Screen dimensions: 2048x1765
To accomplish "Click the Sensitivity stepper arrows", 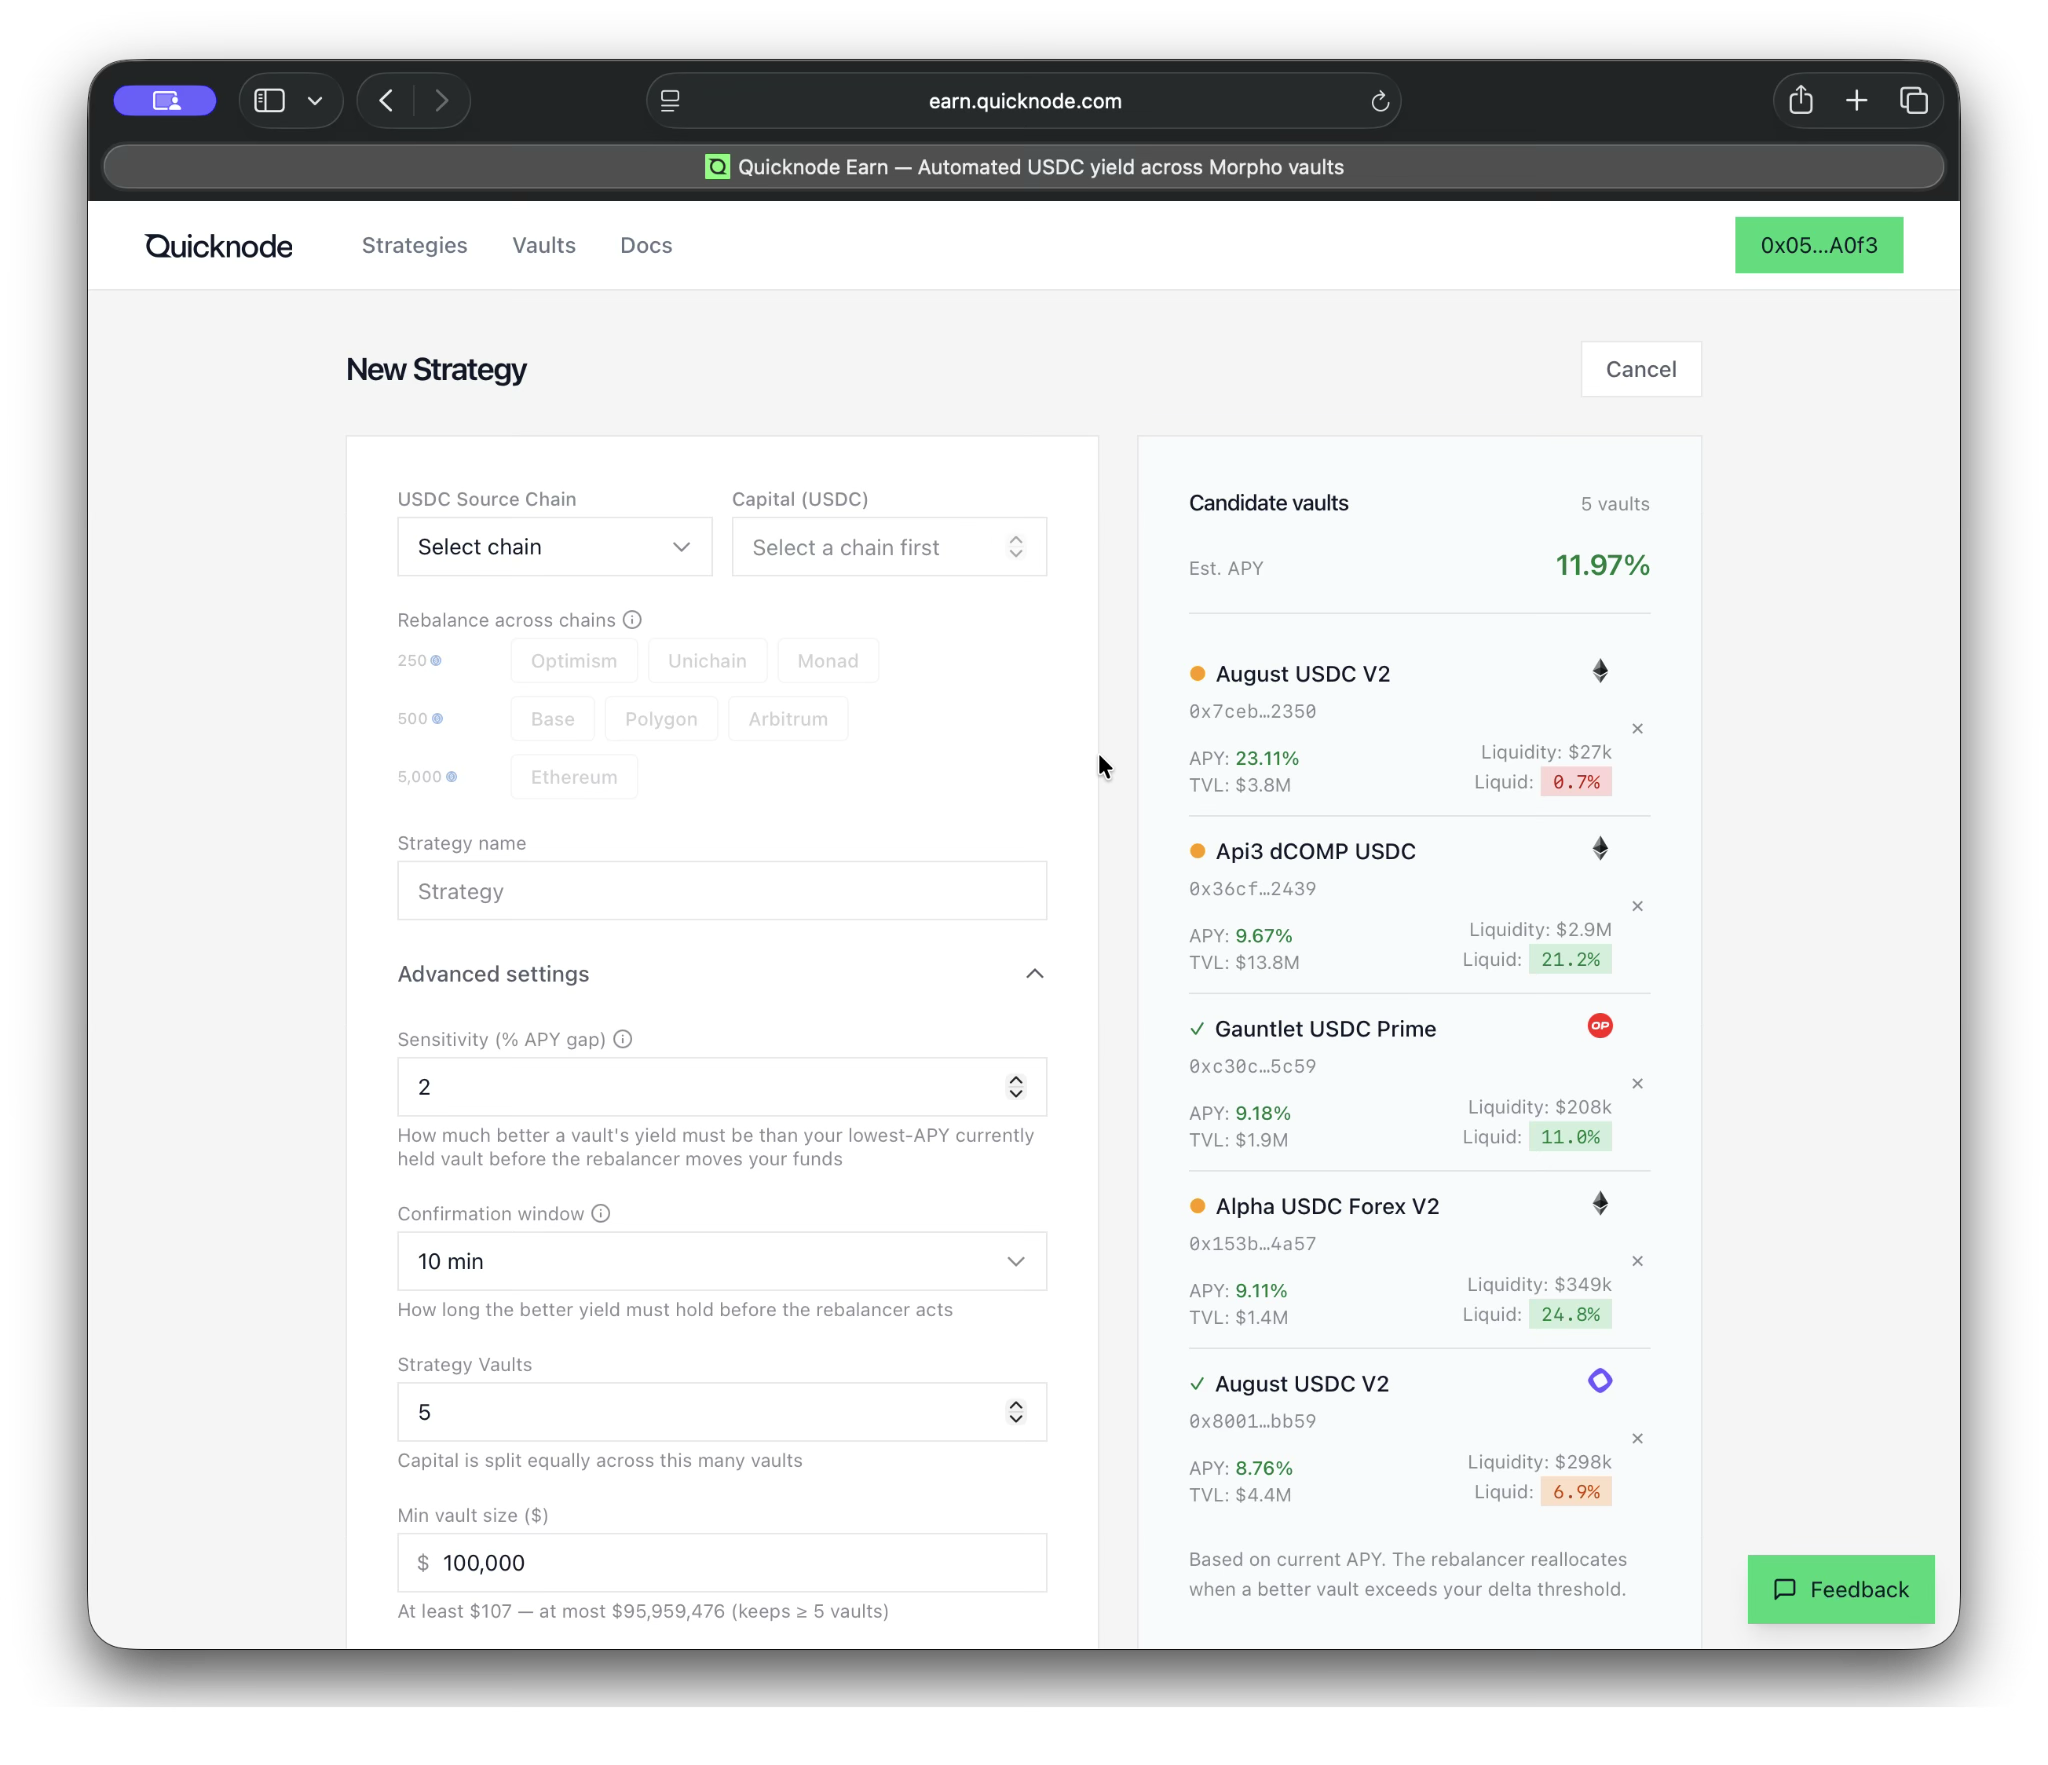I will point(1015,1087).
